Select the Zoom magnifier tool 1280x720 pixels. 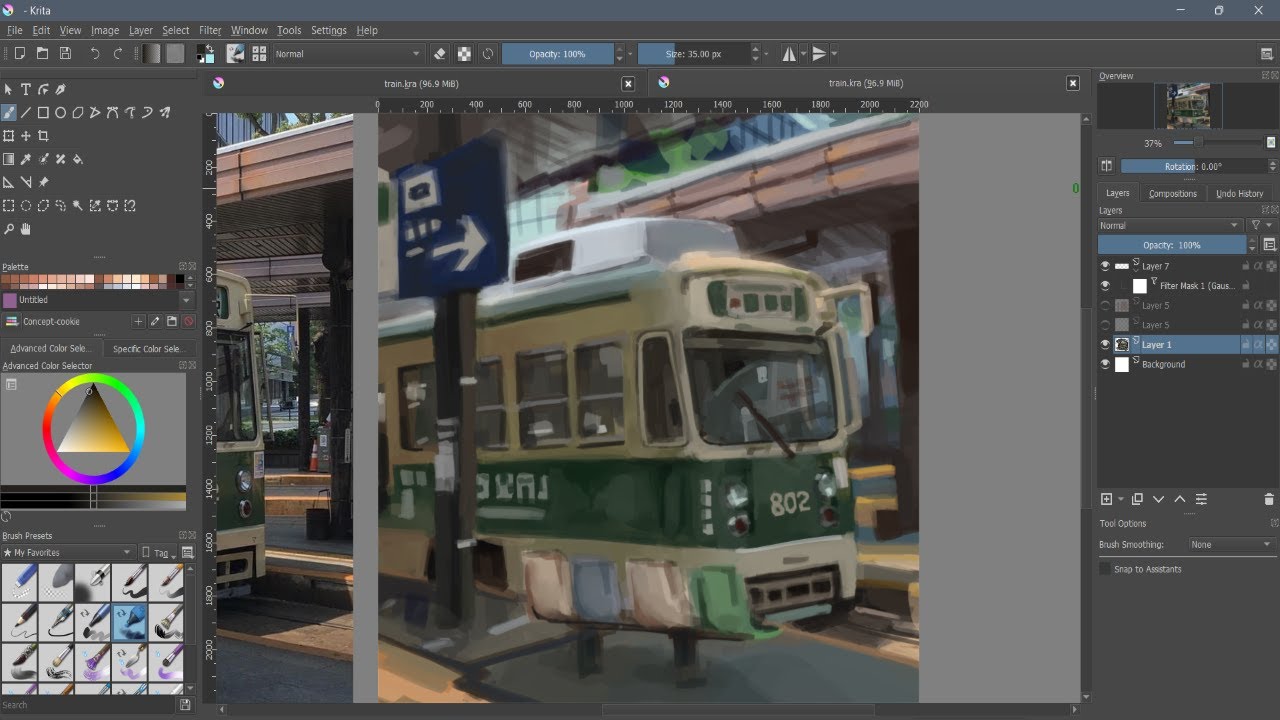[9, 229]
